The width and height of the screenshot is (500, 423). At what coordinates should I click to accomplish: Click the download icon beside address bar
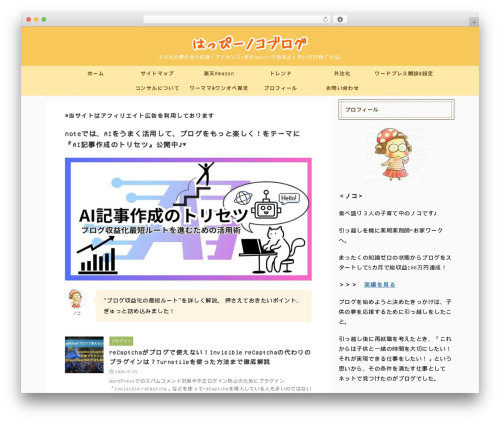click(x=340, y=20)
